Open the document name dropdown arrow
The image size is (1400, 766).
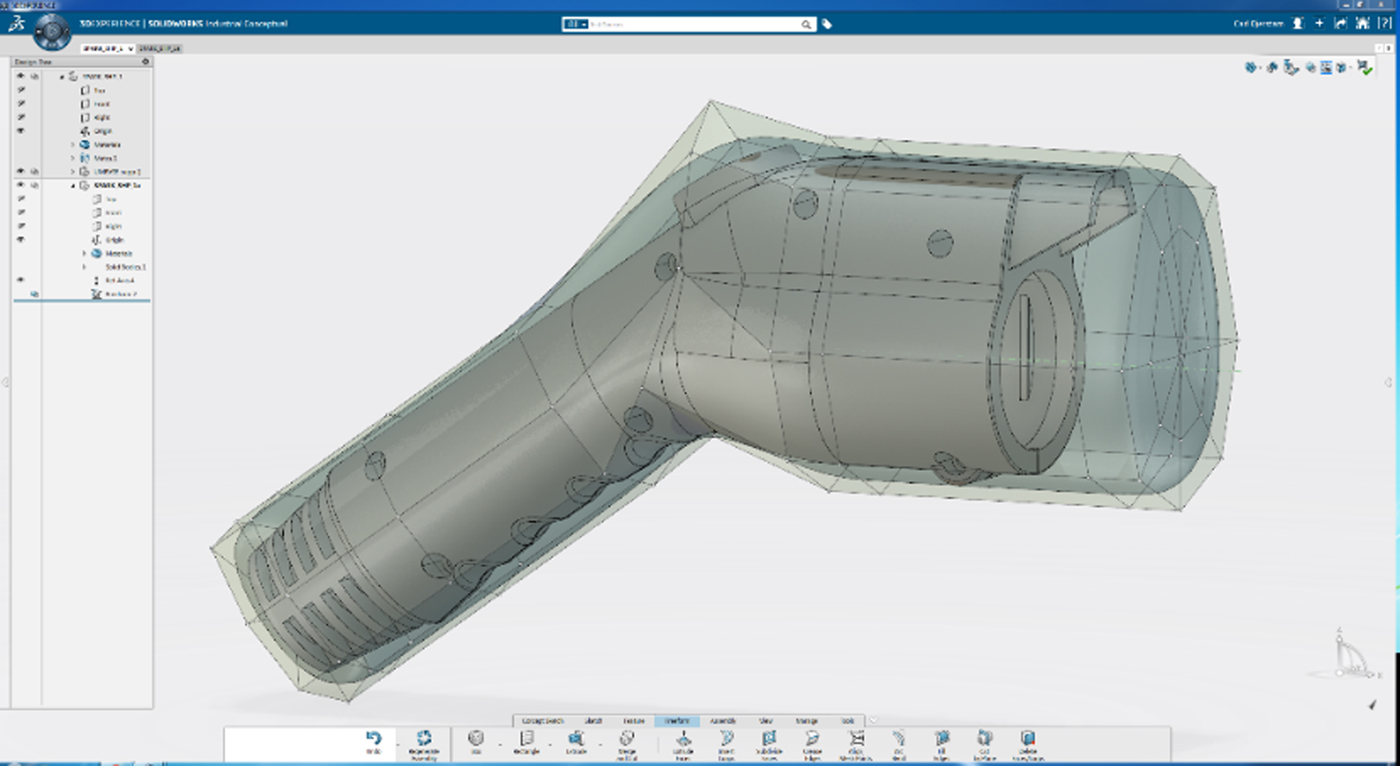[131, 48]
